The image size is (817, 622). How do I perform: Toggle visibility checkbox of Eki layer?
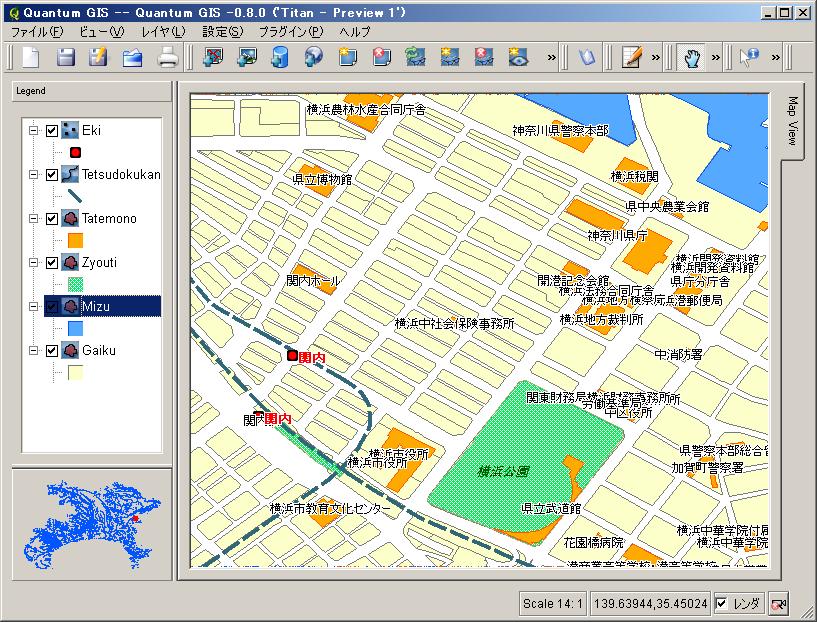(x=51, y=130)
